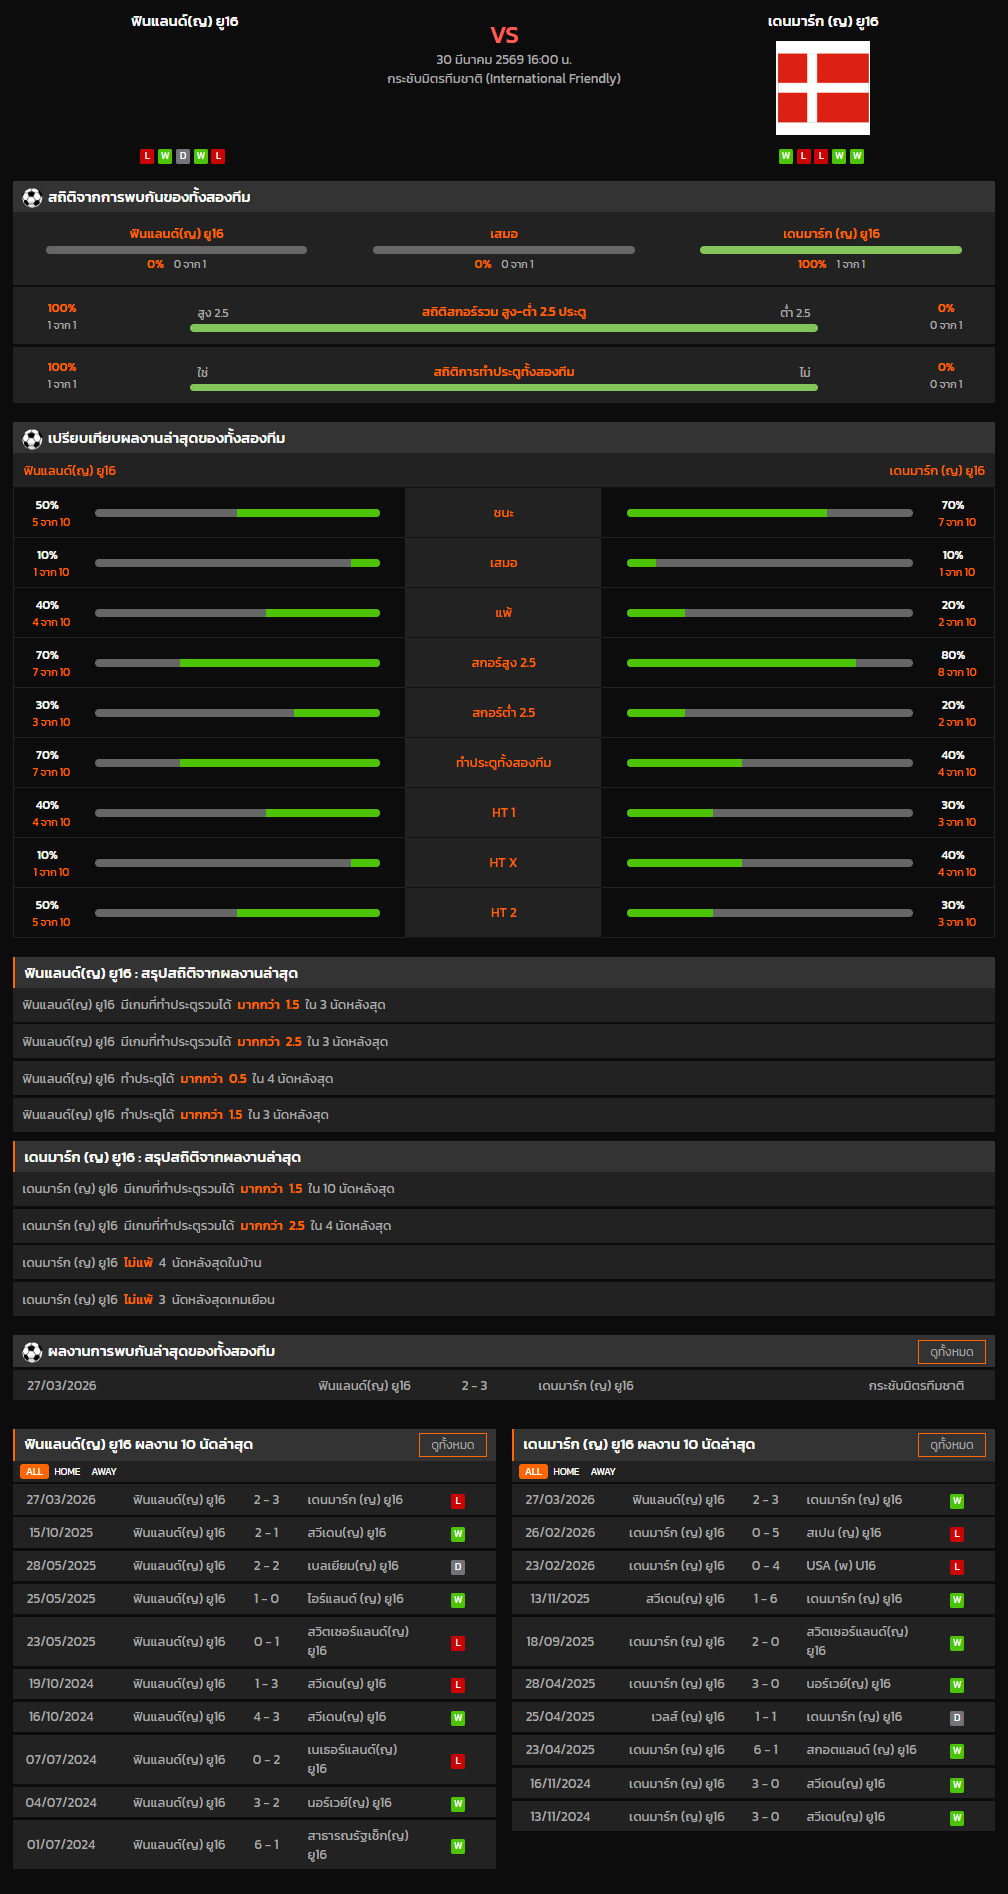Click first green W badge under Denmark flag
The height and width of the screenshot is (1894, 1008).
click(x=785, y=156)
